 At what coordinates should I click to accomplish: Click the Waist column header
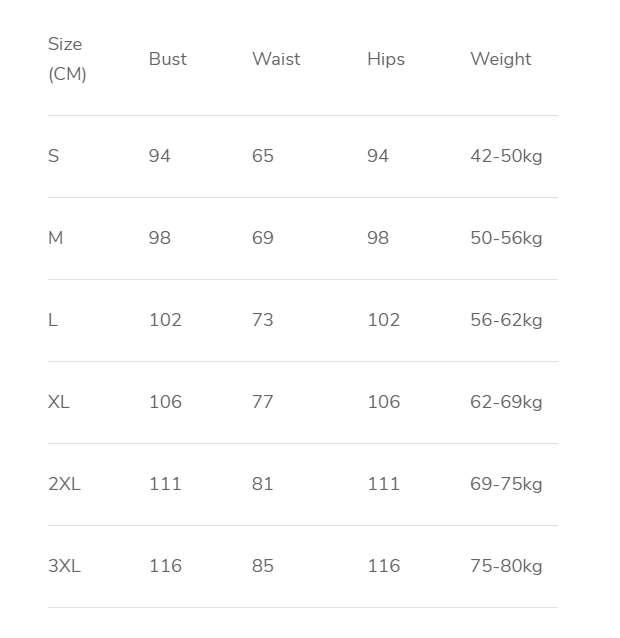276,59
